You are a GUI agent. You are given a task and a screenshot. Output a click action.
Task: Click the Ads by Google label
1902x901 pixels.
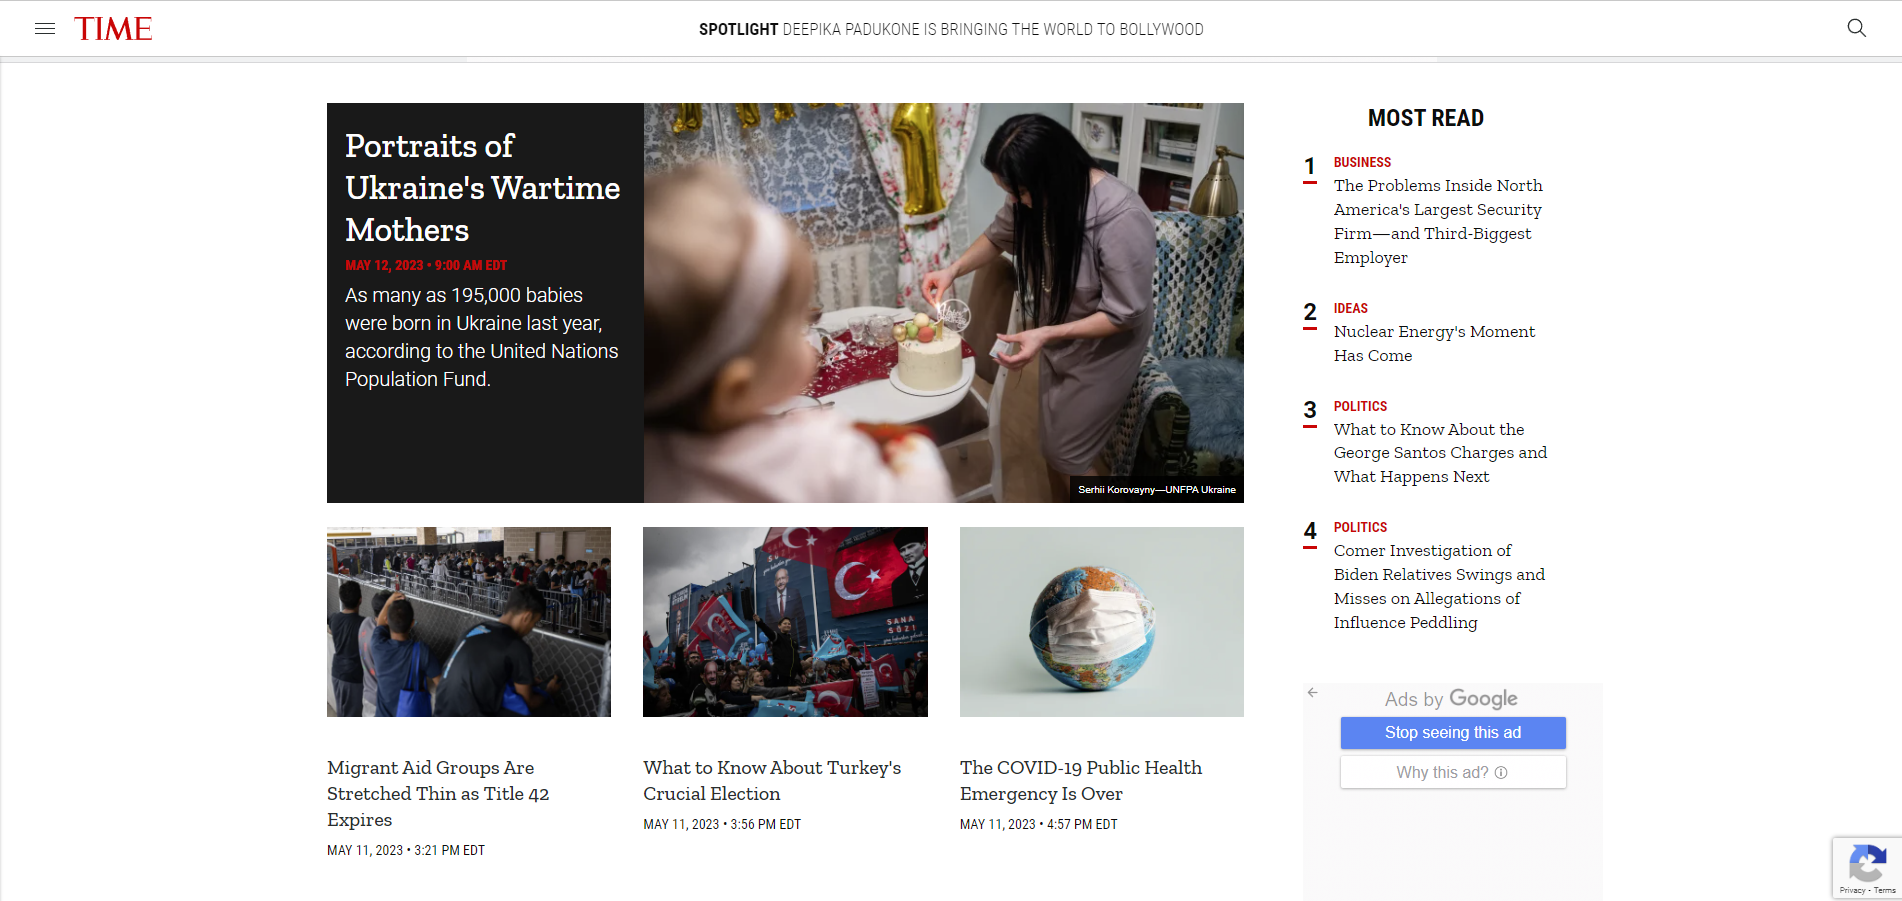coord(1451,699)
